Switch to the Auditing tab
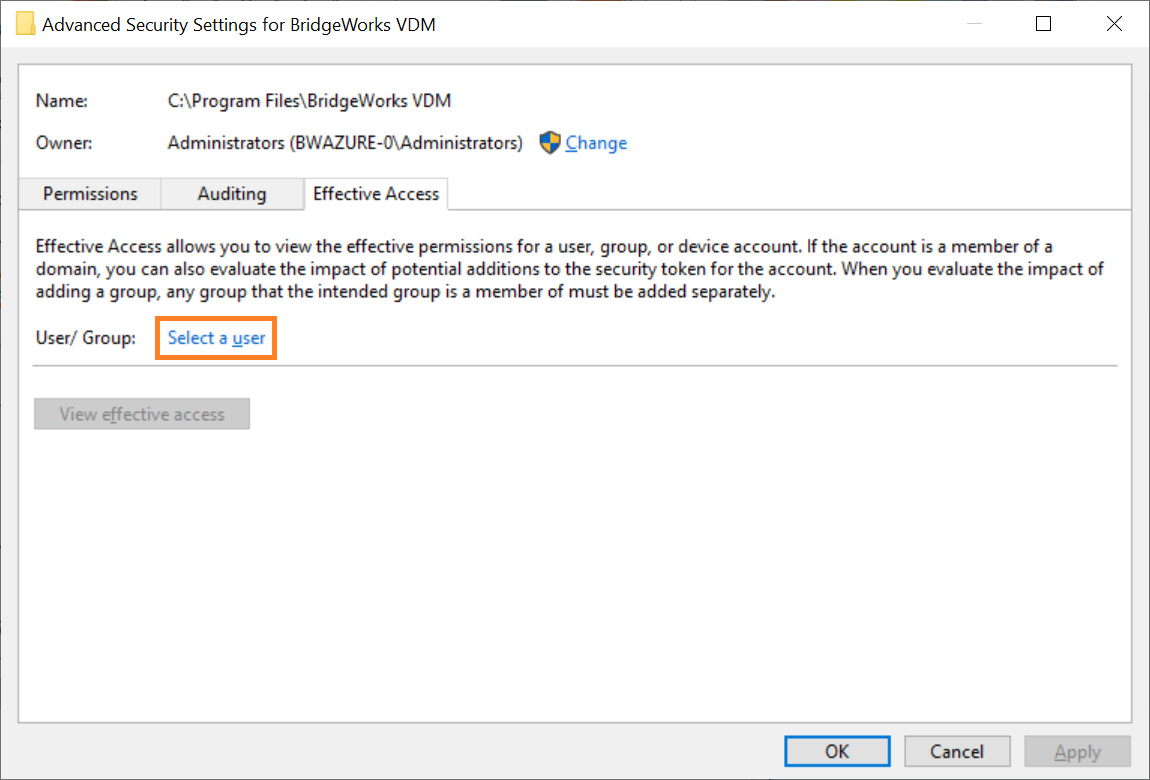1150x780 pixels. (x=232, y=194)
